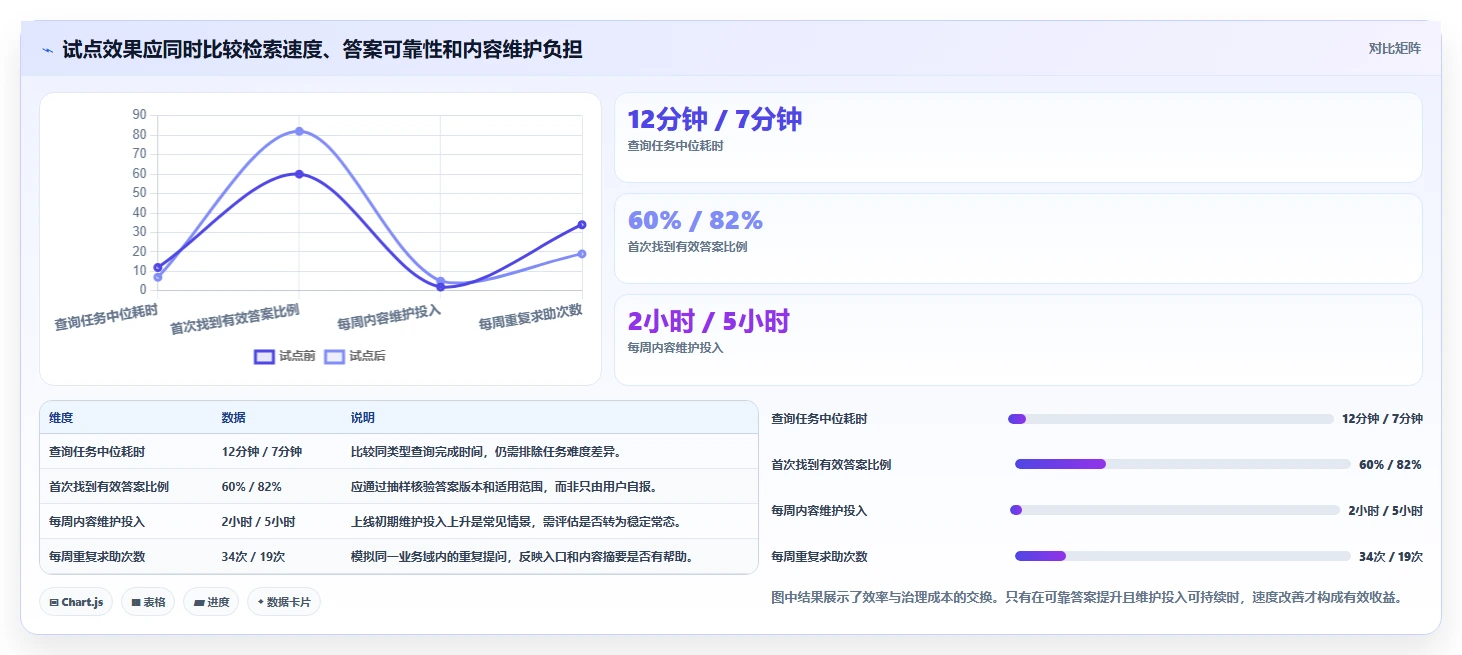1462x655 pixels.
Task: Click the 表格 tag chip
Action: (x=148, y=602)
